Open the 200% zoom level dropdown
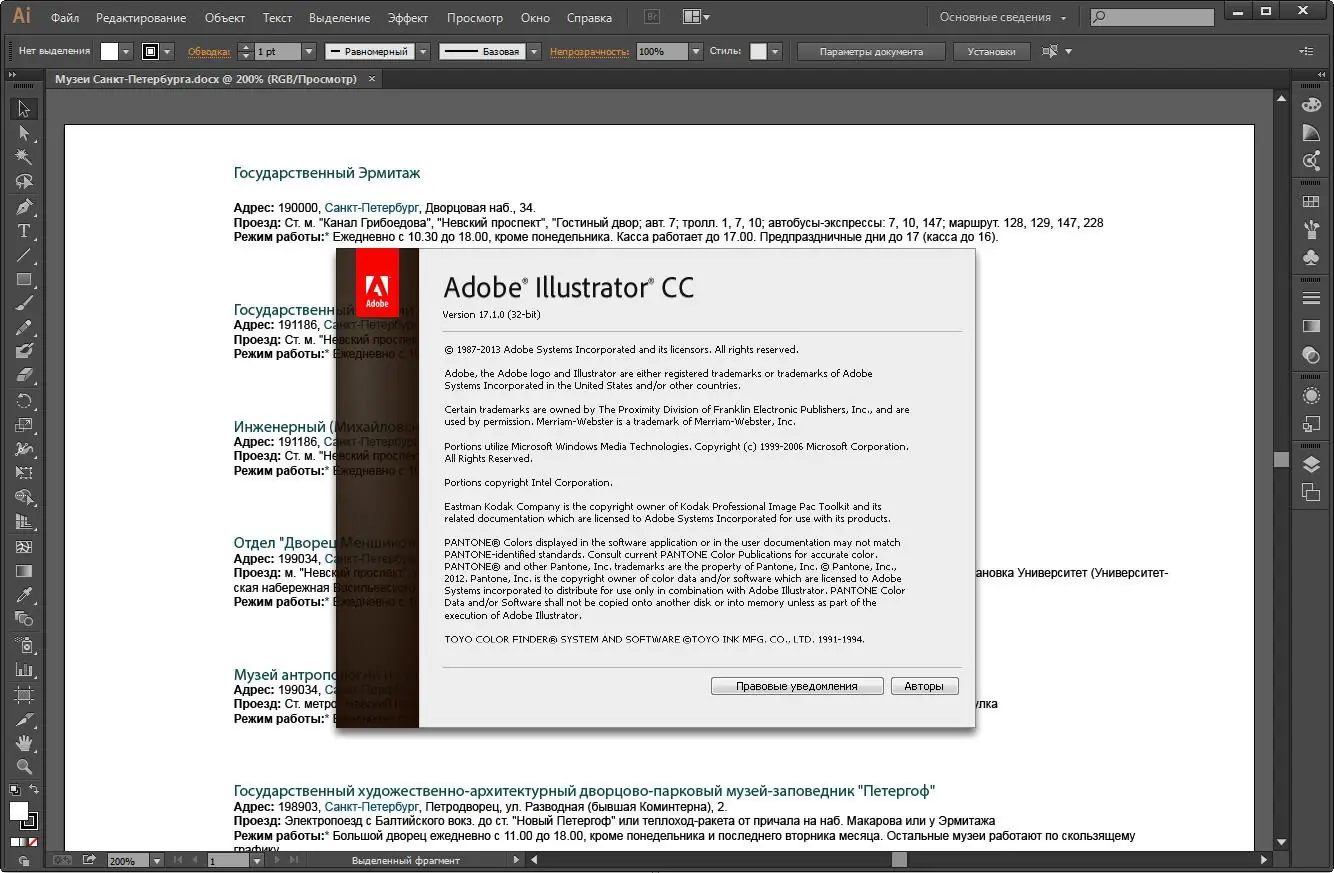Screen dimensions: 1334x873 click(x=157, y=860)
